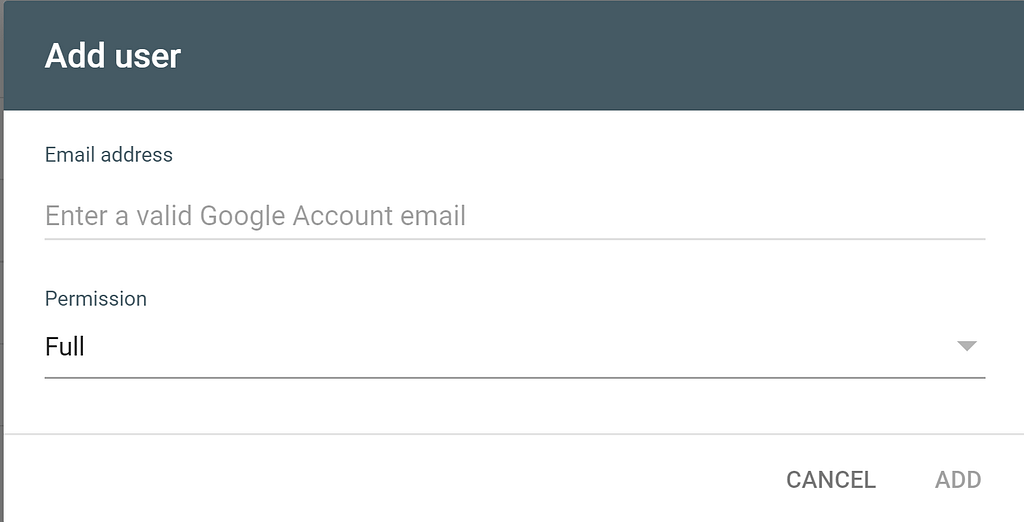Select the 'Full' permission value text

click(x=65, y=347)
